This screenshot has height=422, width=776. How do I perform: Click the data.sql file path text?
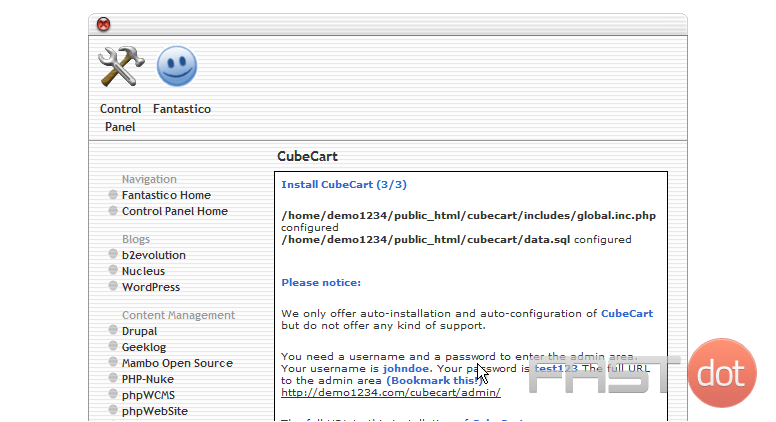point(426,239)
